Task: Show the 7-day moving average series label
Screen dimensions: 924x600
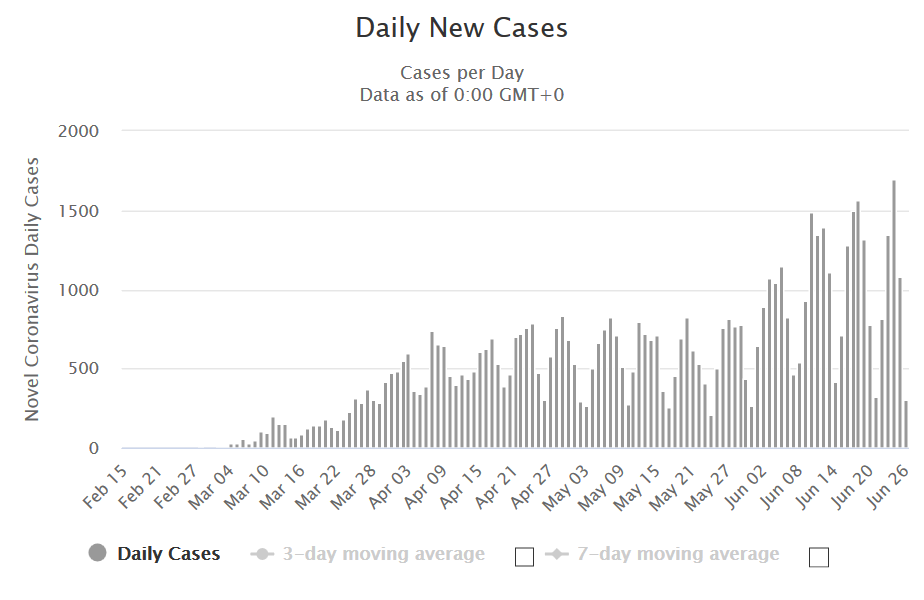Action: coord(678,554)
